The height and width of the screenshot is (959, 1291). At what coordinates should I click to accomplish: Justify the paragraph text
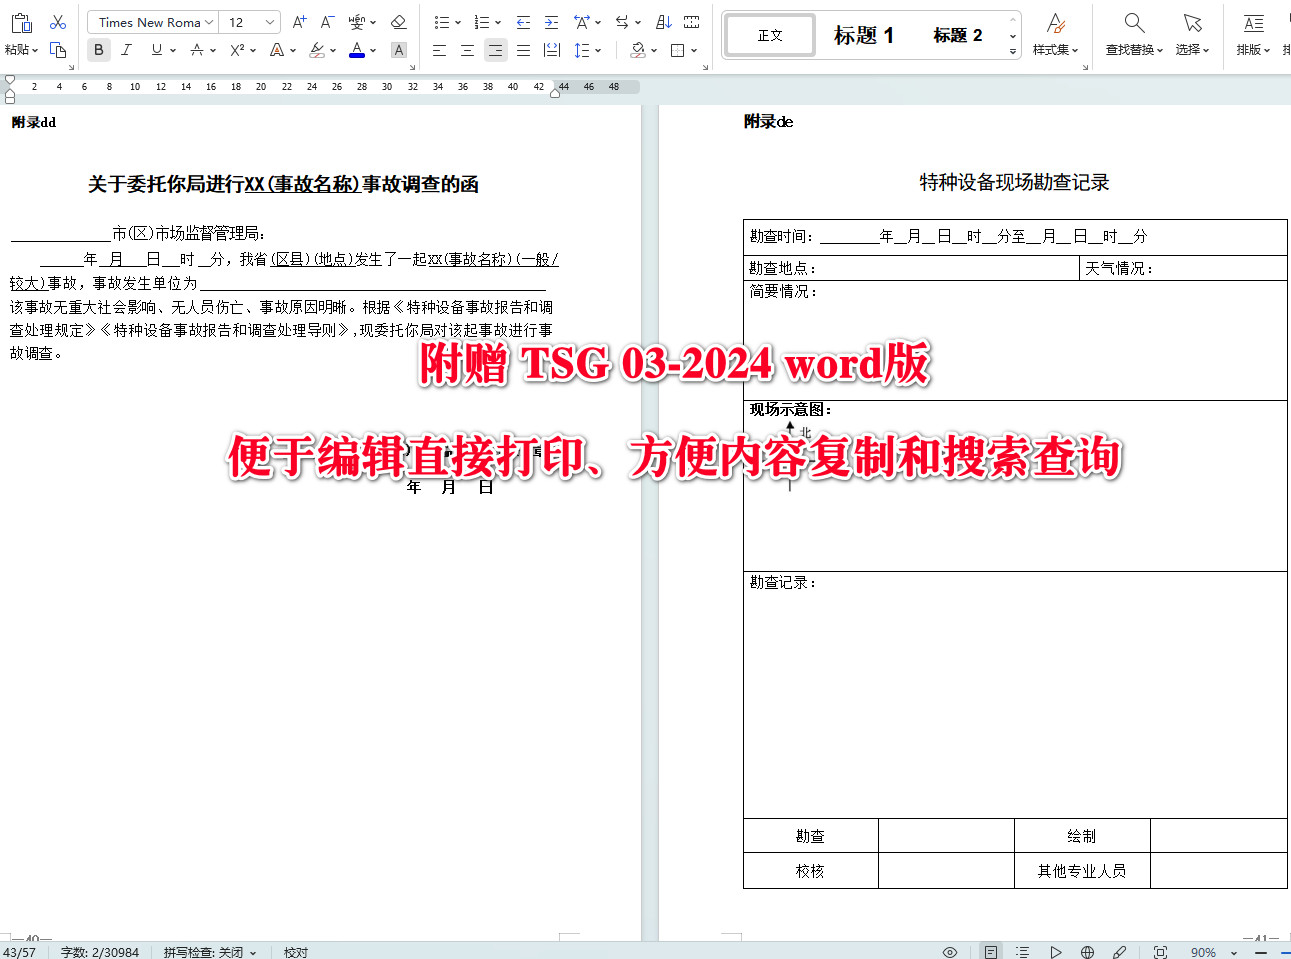pyautogui.click(x=523, y=49)
